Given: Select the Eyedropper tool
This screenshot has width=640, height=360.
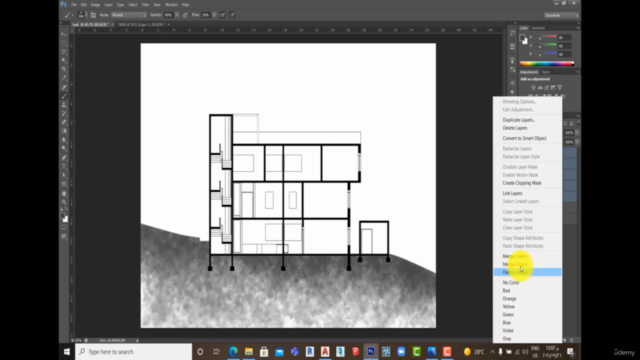Looking at the screenshot, I should pos(64,78).
